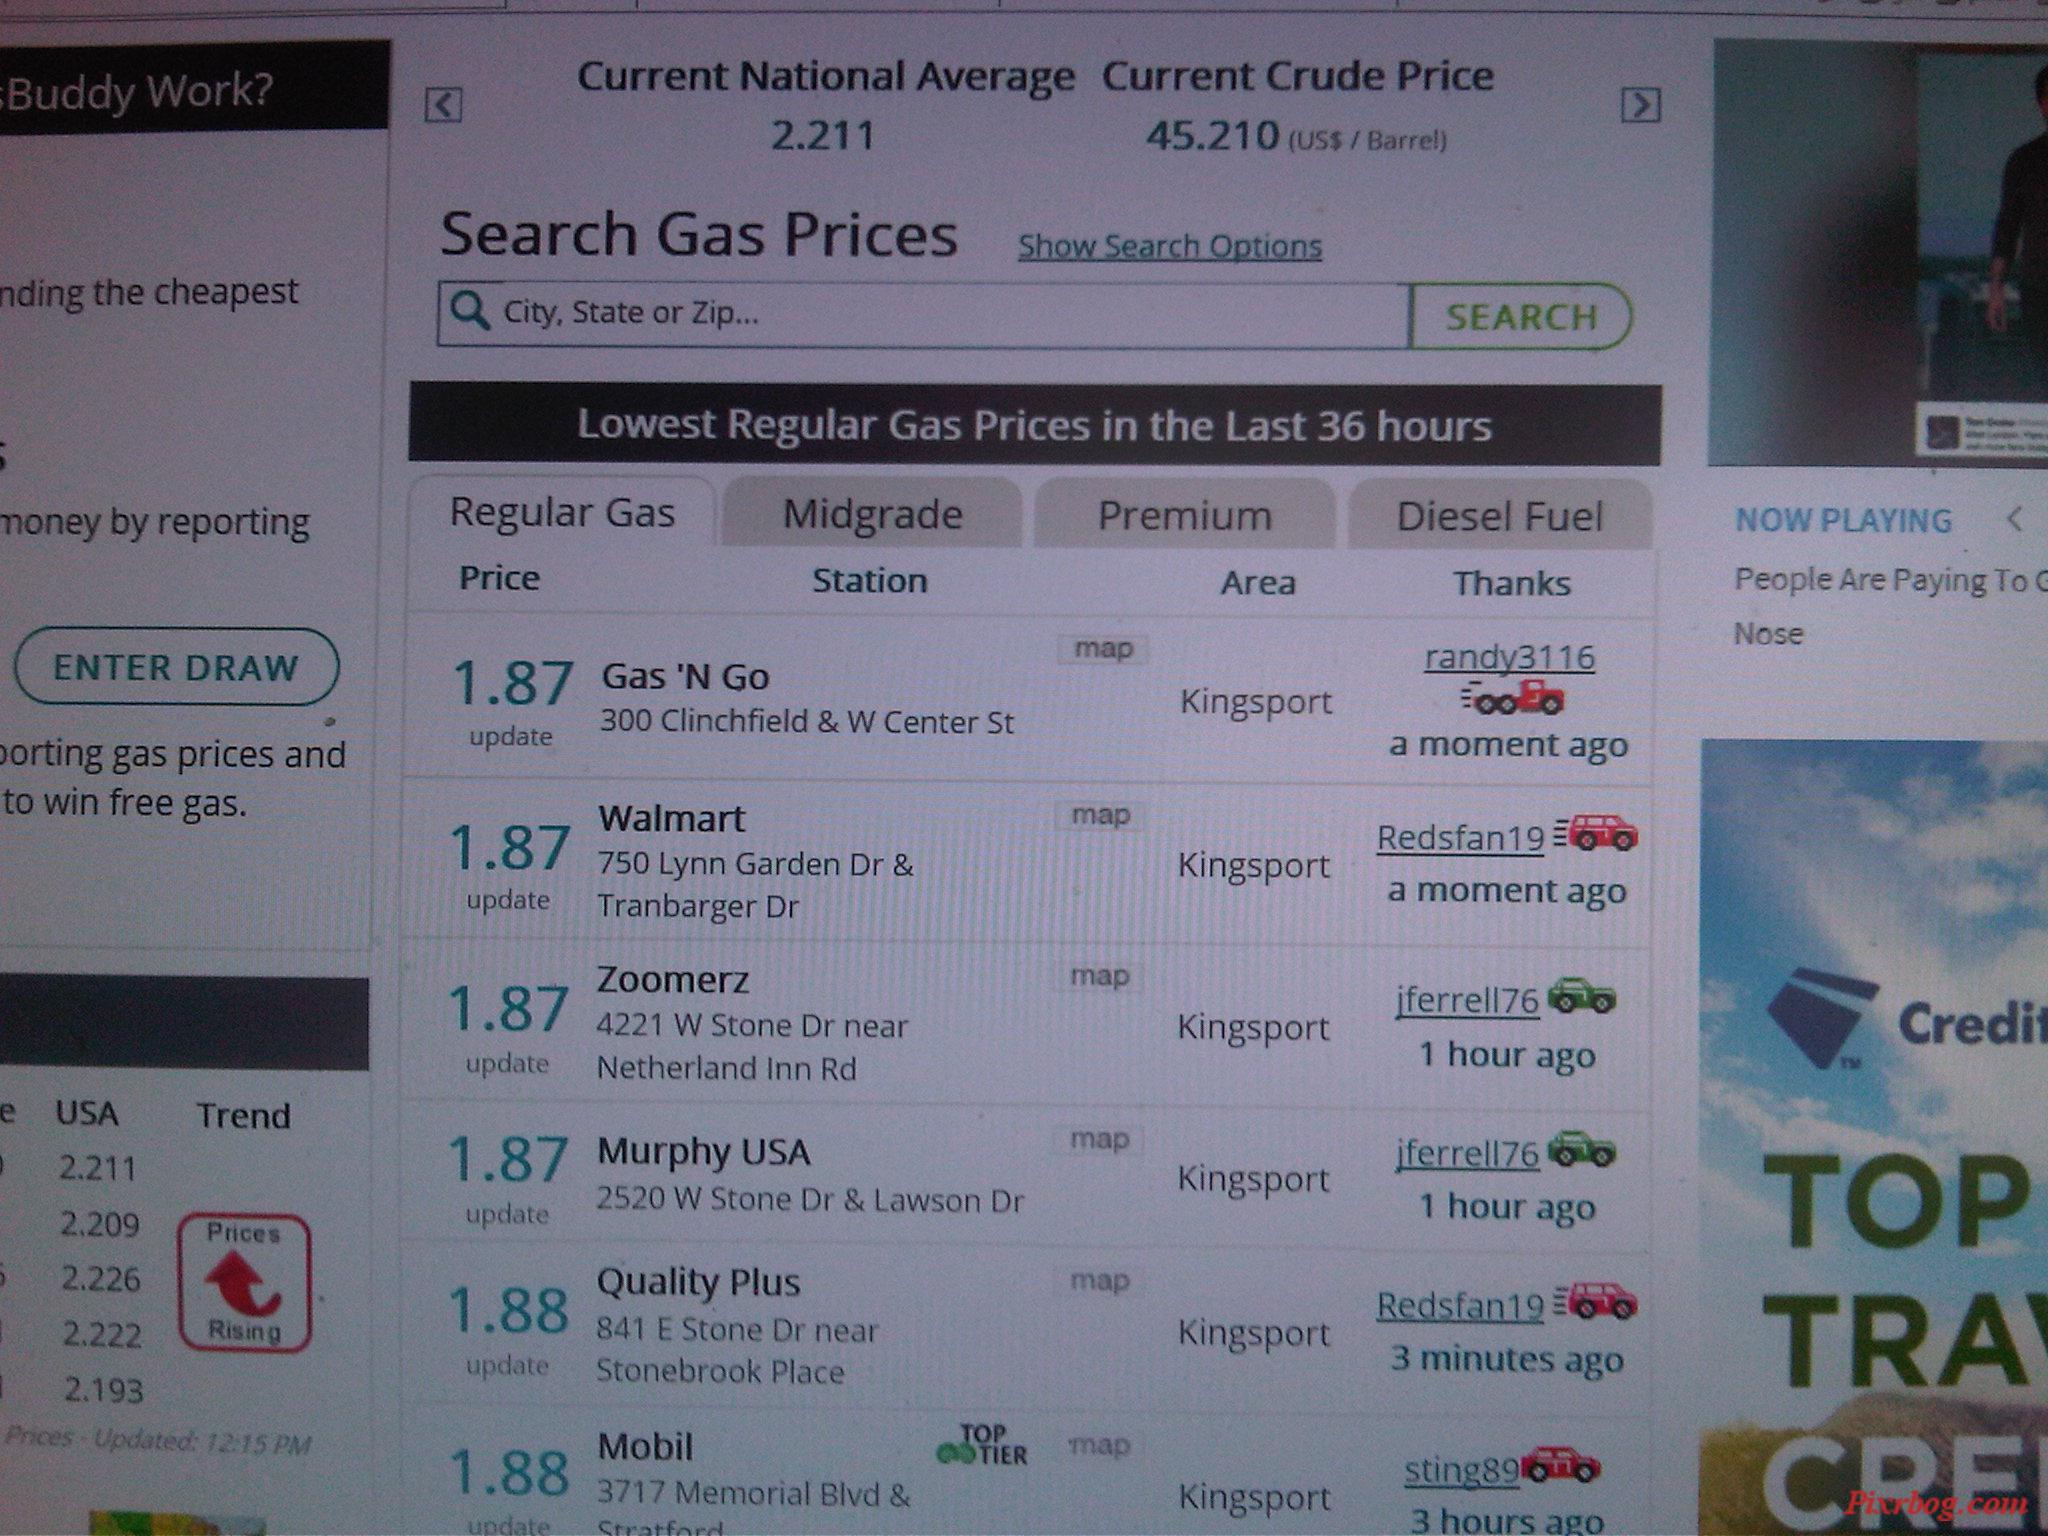Image resolution: width=2048 pixels, height=1536 pixels.
Task: Switch to the Premium tab
Action: click(1185, 516)
